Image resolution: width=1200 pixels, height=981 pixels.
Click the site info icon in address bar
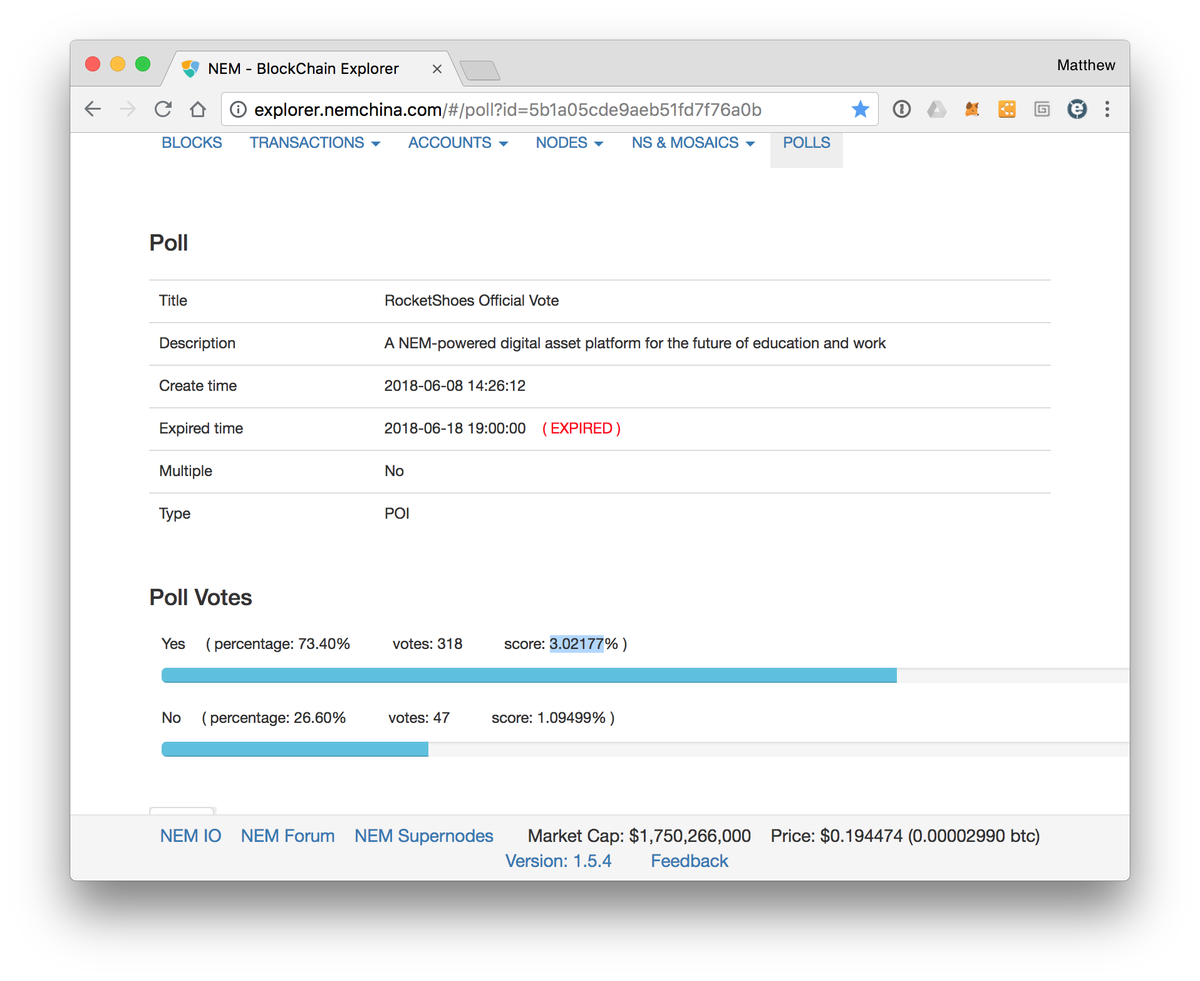click(x=238, y=110)
